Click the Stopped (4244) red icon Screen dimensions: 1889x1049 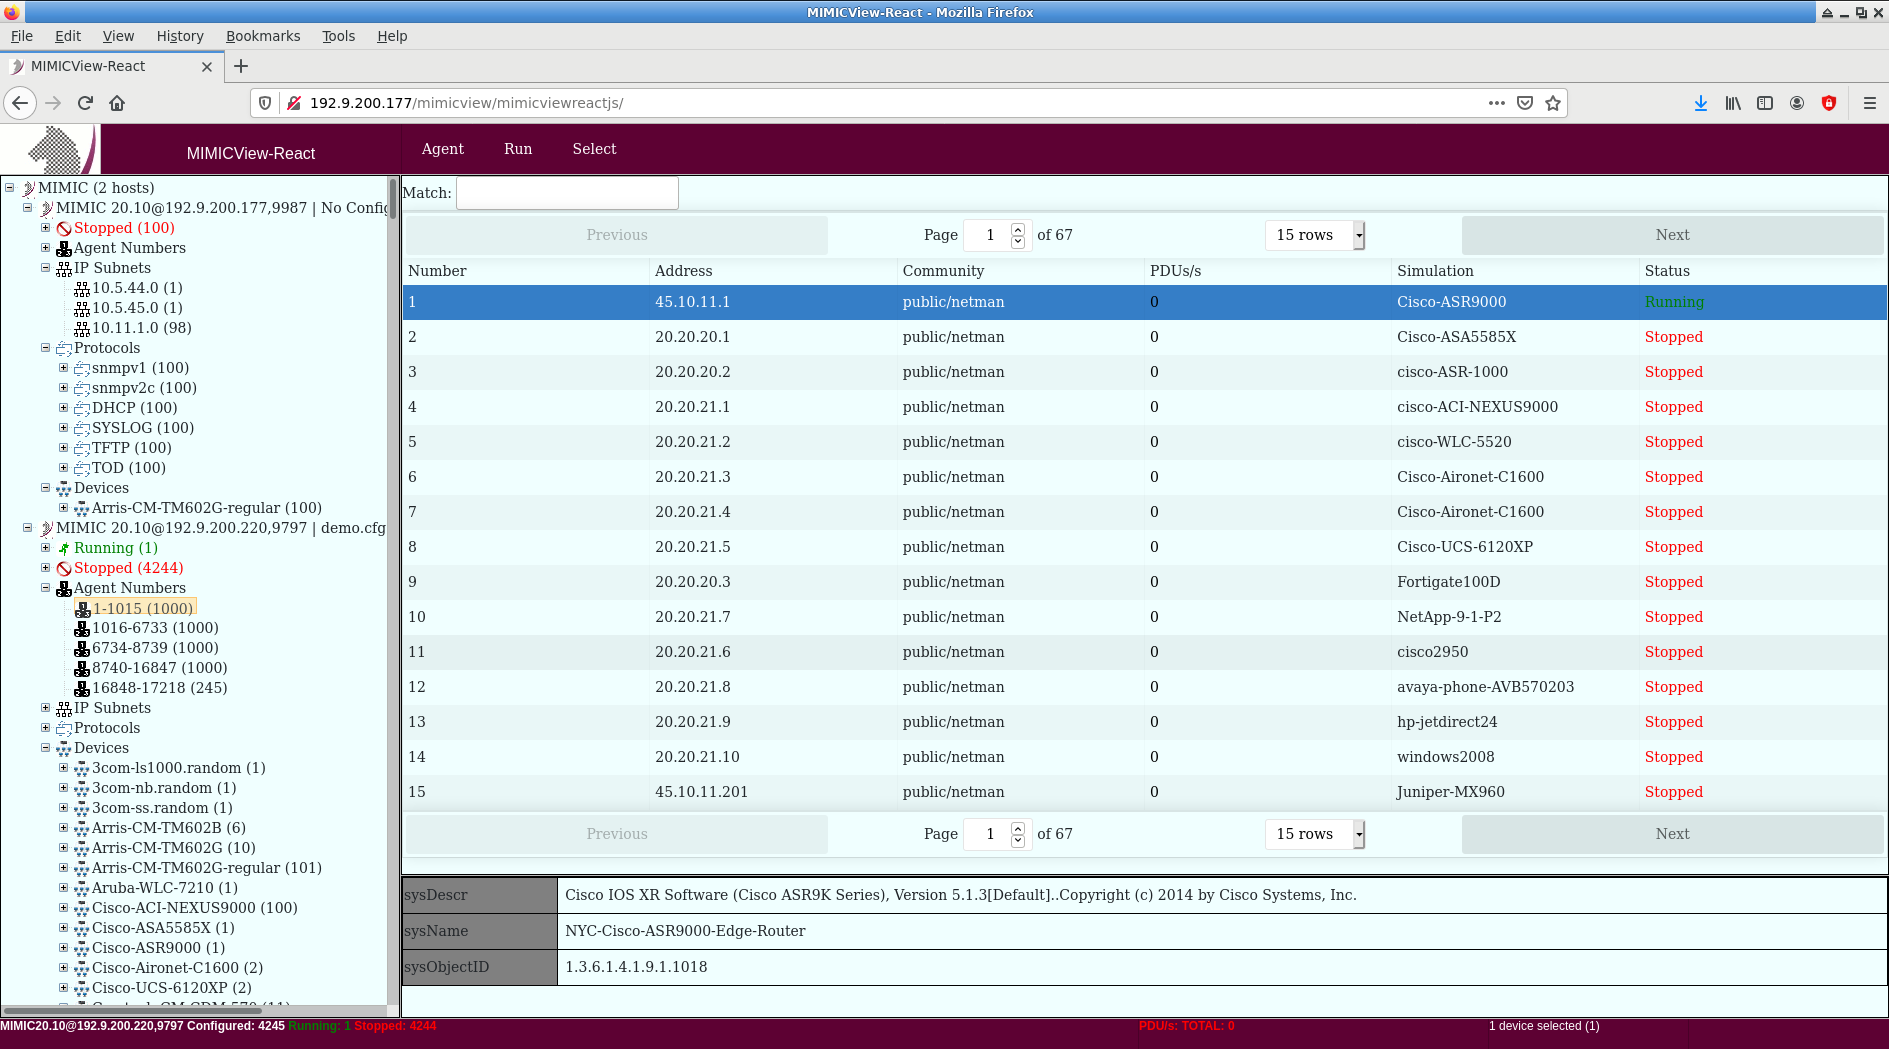(x=64, y=568)
